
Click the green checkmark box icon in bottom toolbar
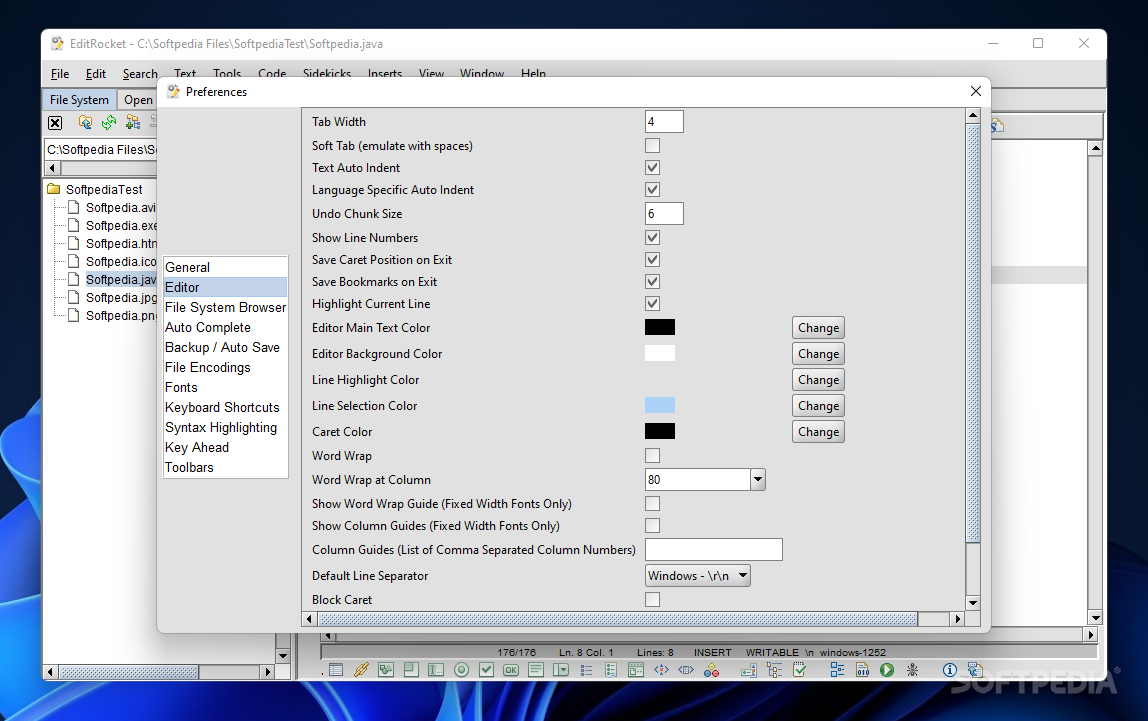point(486,669)
